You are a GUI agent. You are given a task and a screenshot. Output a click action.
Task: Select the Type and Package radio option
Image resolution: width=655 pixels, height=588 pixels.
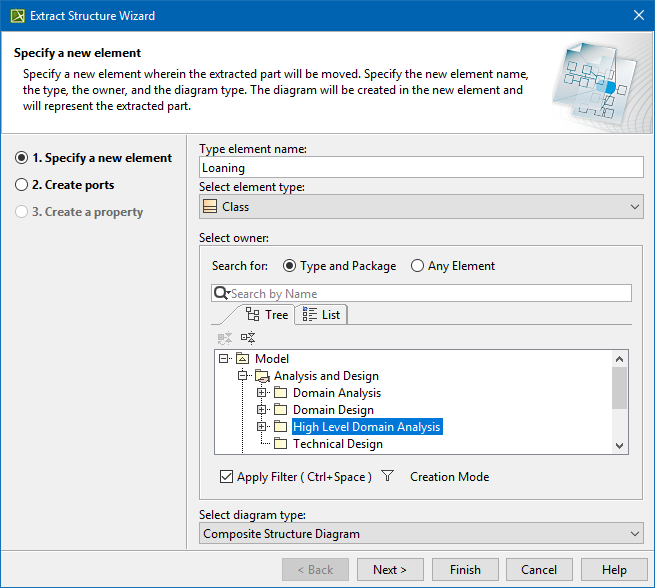290,266
